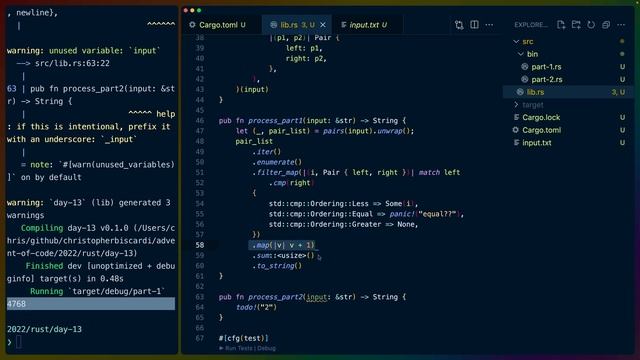The height and width of the screenshot is (360, 640).
Task: Open part-1.rs in the file tree
Action: [546, 67]
